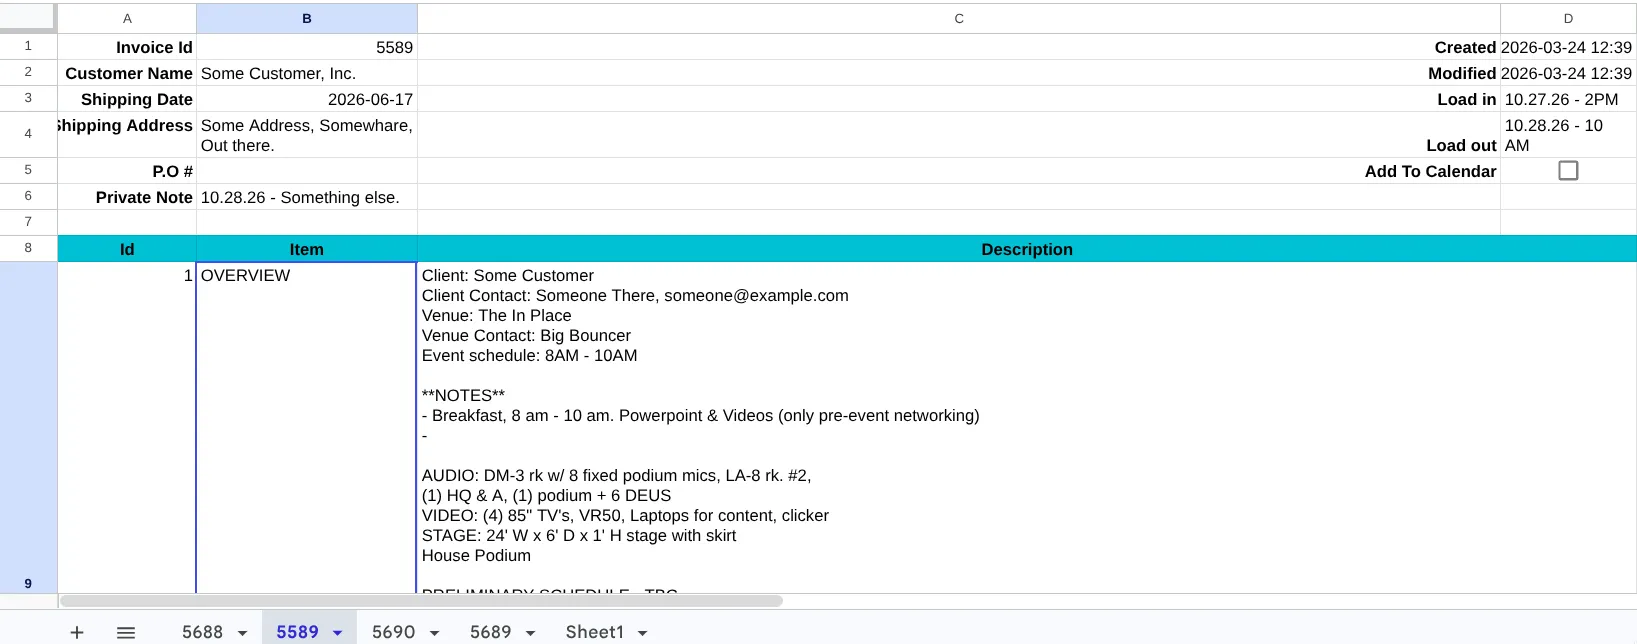Select row 4 header

click(28, 134)
